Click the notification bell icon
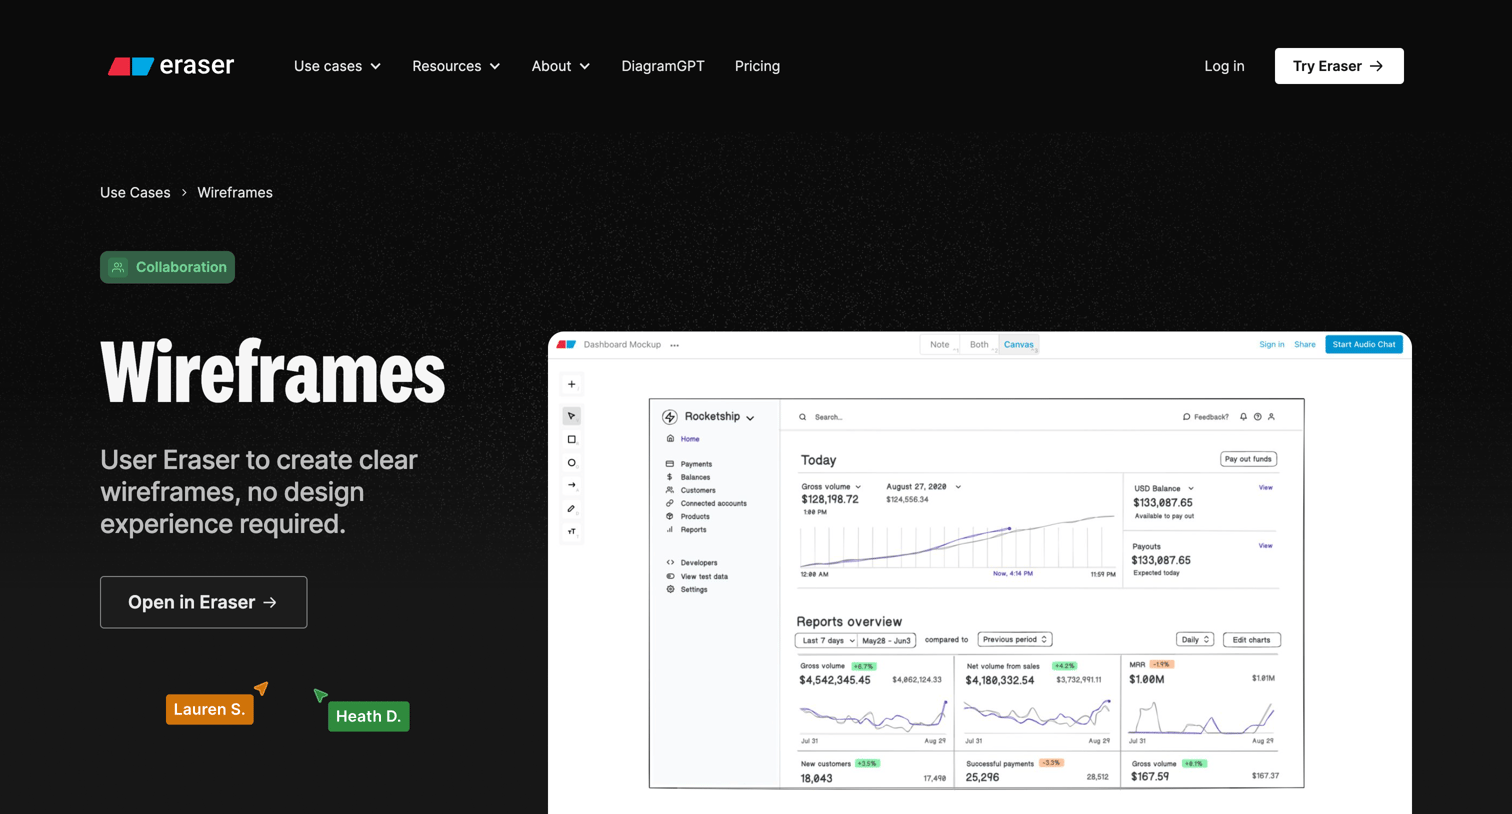The width and height of the screenshot is (1512, 814). 1243,417
